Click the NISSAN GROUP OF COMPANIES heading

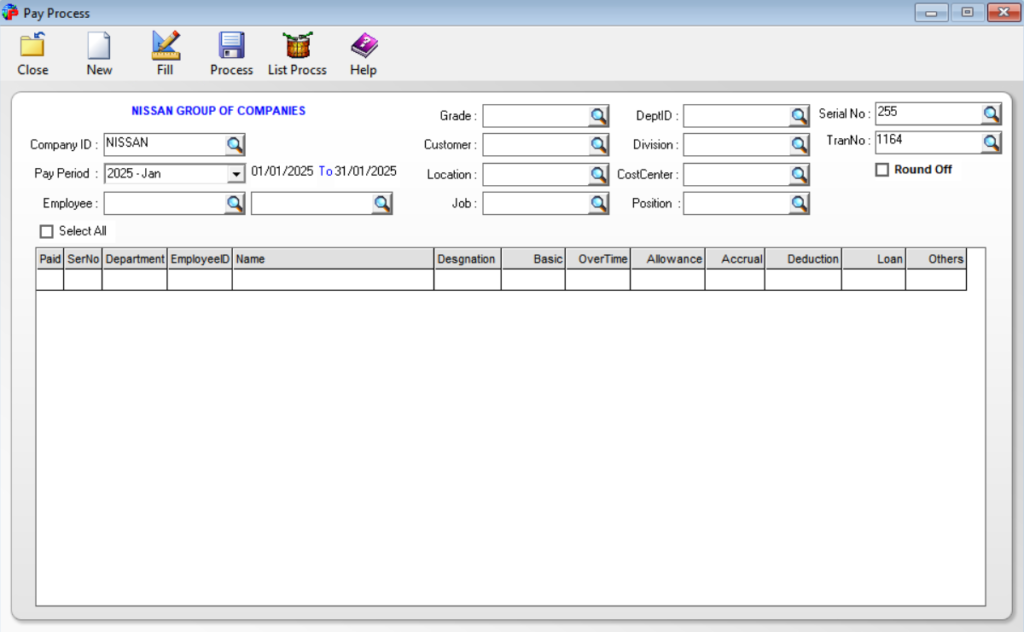pos(218,111)
